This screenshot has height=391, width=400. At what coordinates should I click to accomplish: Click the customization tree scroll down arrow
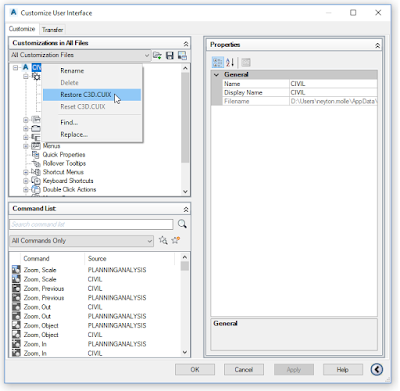point(185,192)
